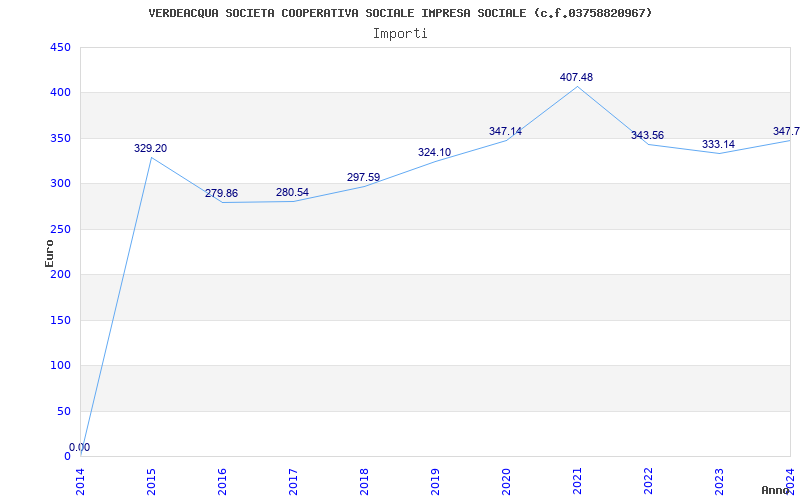
Task: Click the 2014 x-axis year label
Action: point(81,482)
